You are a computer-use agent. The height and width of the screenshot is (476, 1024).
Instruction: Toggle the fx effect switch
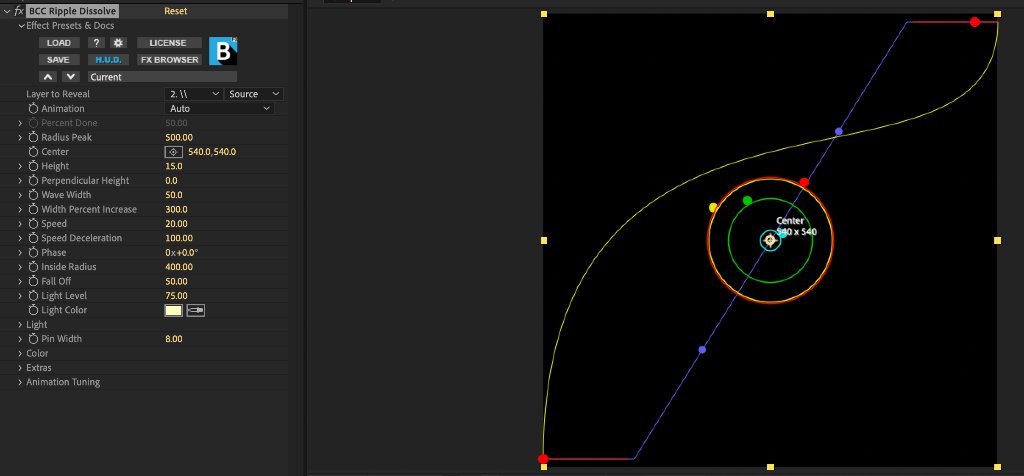pyautogui.click(x=19, y=11)
